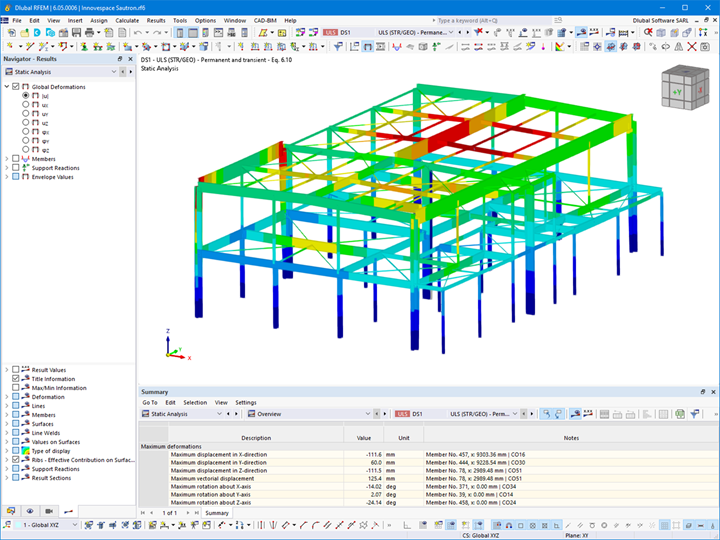The image size is (720, 540).
Task: Click the Excel export icon in Summary toolbar
Action: 680,414
